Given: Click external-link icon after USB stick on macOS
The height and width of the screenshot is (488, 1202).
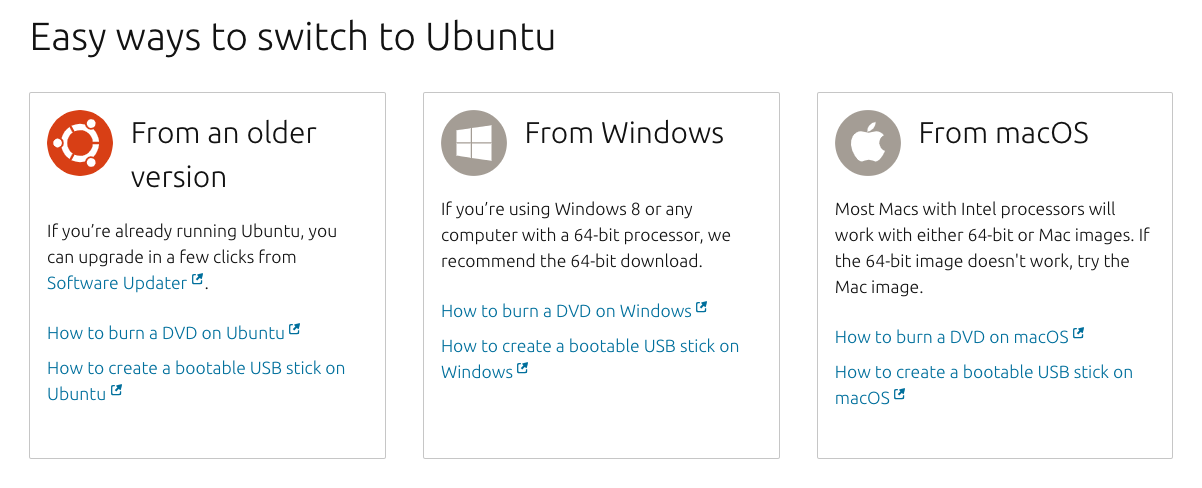Looking at the screenshot, I should click(900, 395).
